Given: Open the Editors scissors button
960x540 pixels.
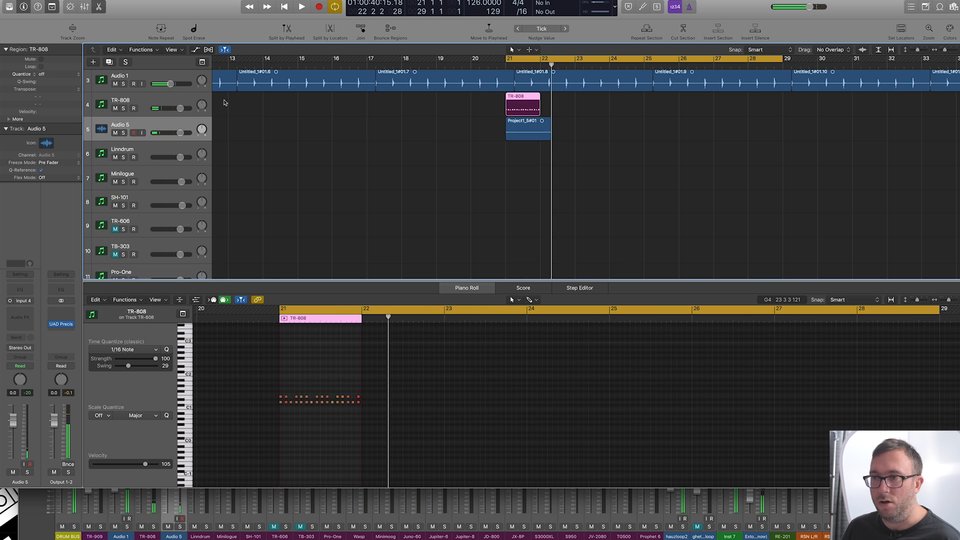Looking at the screenshot, I should click(99, 7).
